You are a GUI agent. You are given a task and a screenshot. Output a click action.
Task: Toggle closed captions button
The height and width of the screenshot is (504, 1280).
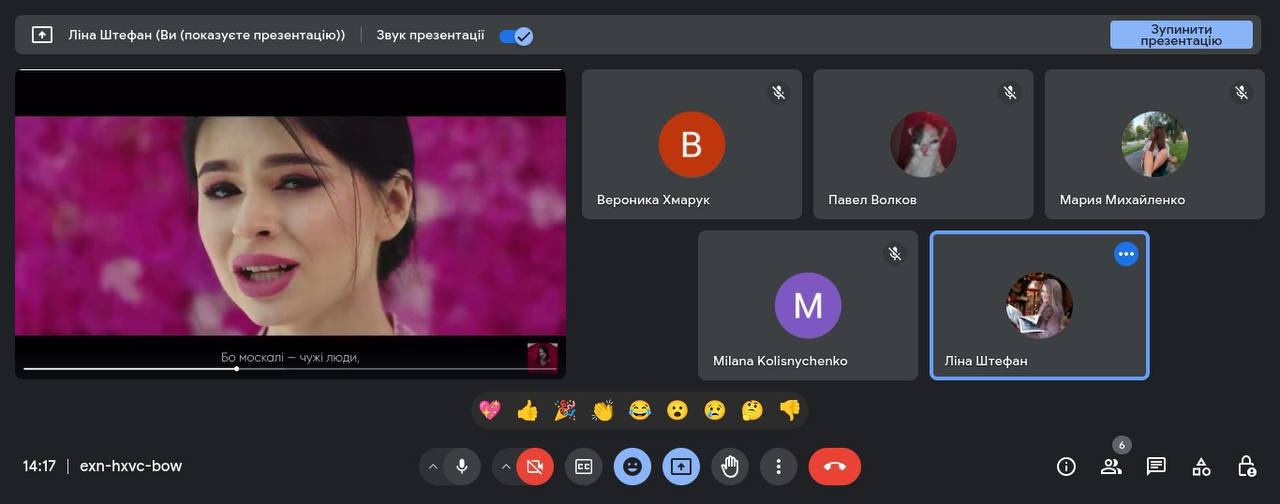[583, 466]
